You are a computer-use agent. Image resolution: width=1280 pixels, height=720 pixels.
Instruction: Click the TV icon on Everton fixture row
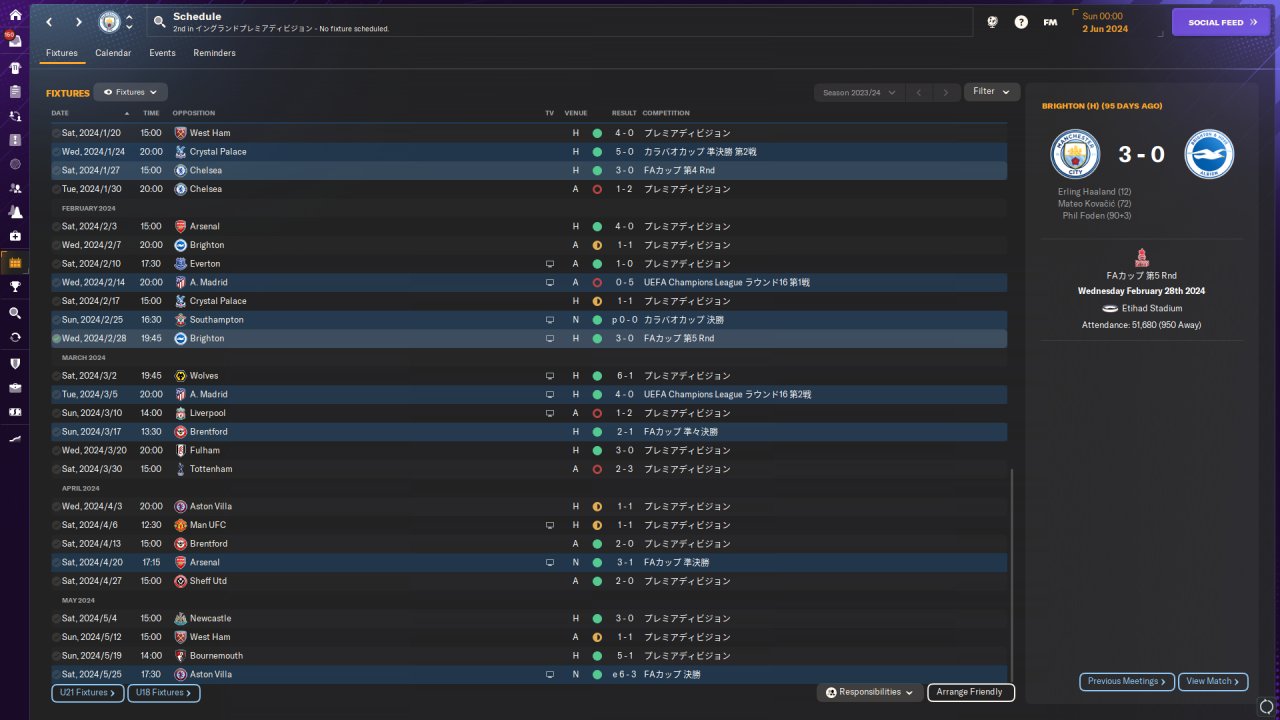pyautogui.click(x=549, y=264)
